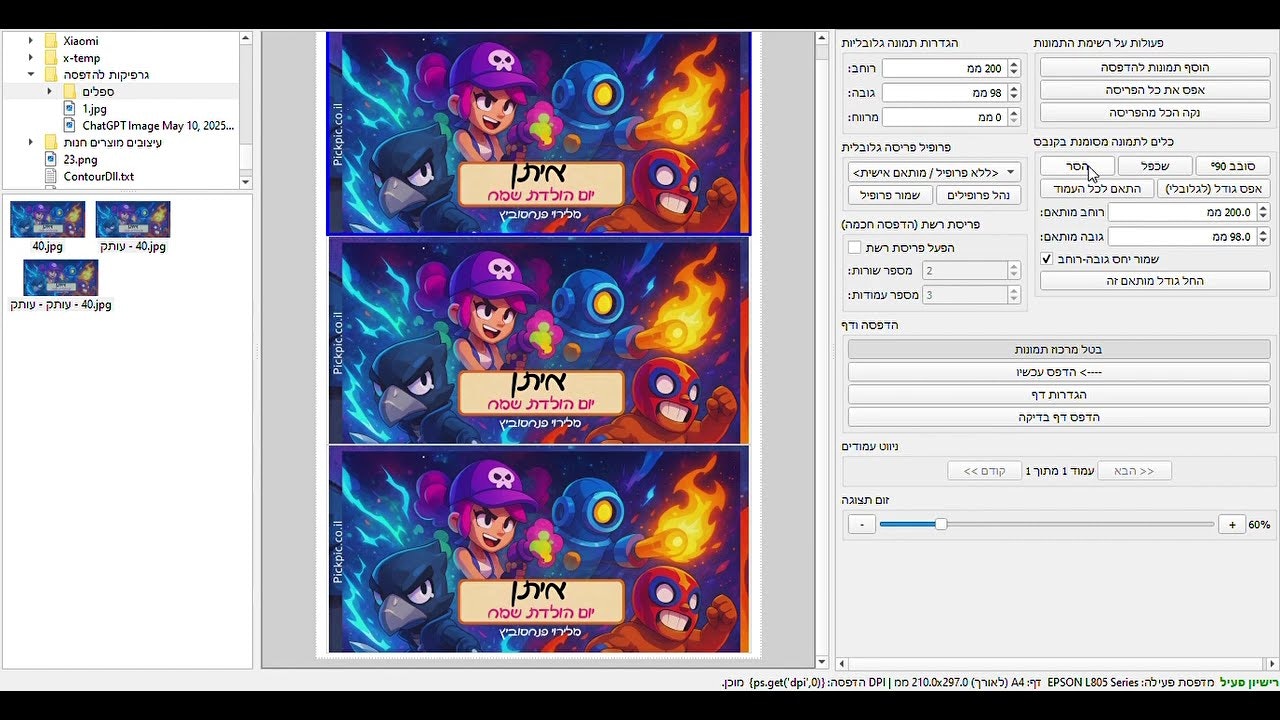
Task: Click נקה הכל מהפריסה clear all button
Action: 1155,113
